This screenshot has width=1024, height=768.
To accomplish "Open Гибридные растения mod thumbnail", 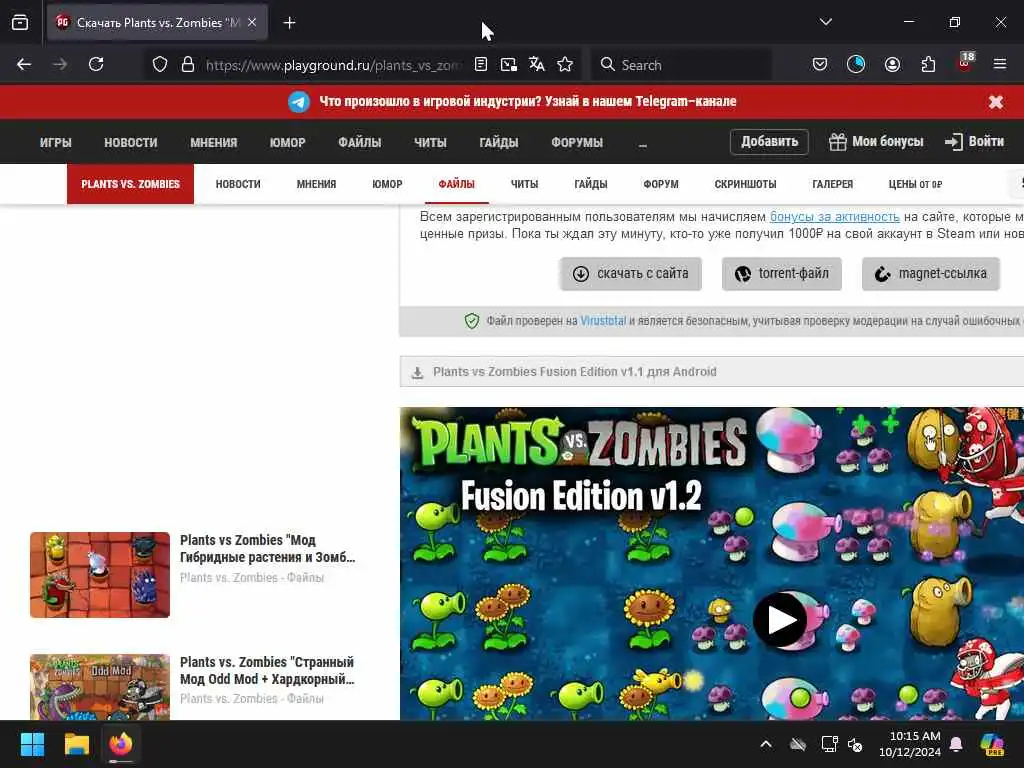I will point(100,575).
